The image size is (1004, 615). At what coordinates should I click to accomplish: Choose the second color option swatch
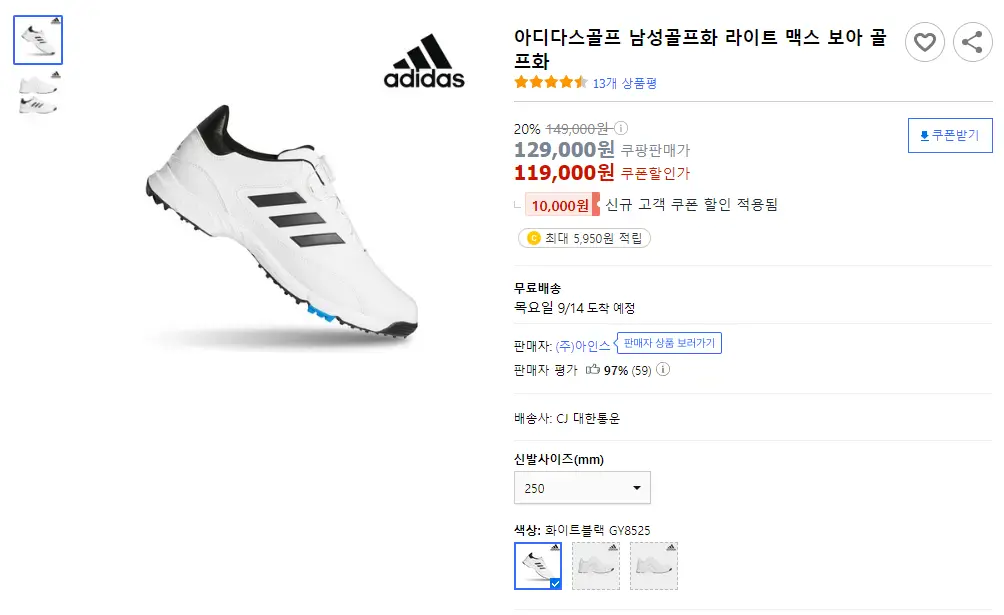pos(596,566)
